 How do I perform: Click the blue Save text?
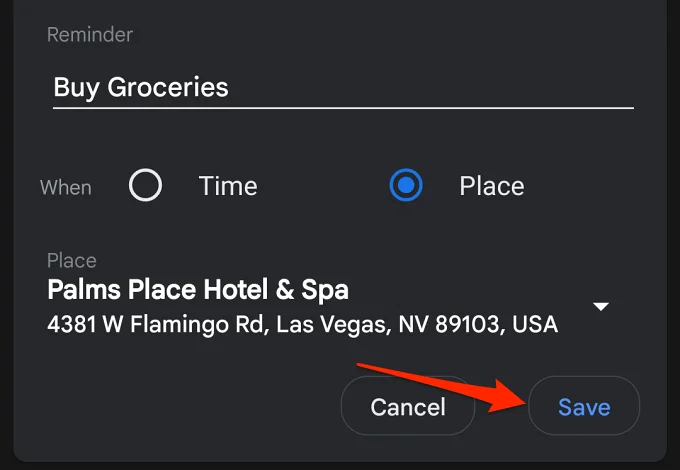584,407
